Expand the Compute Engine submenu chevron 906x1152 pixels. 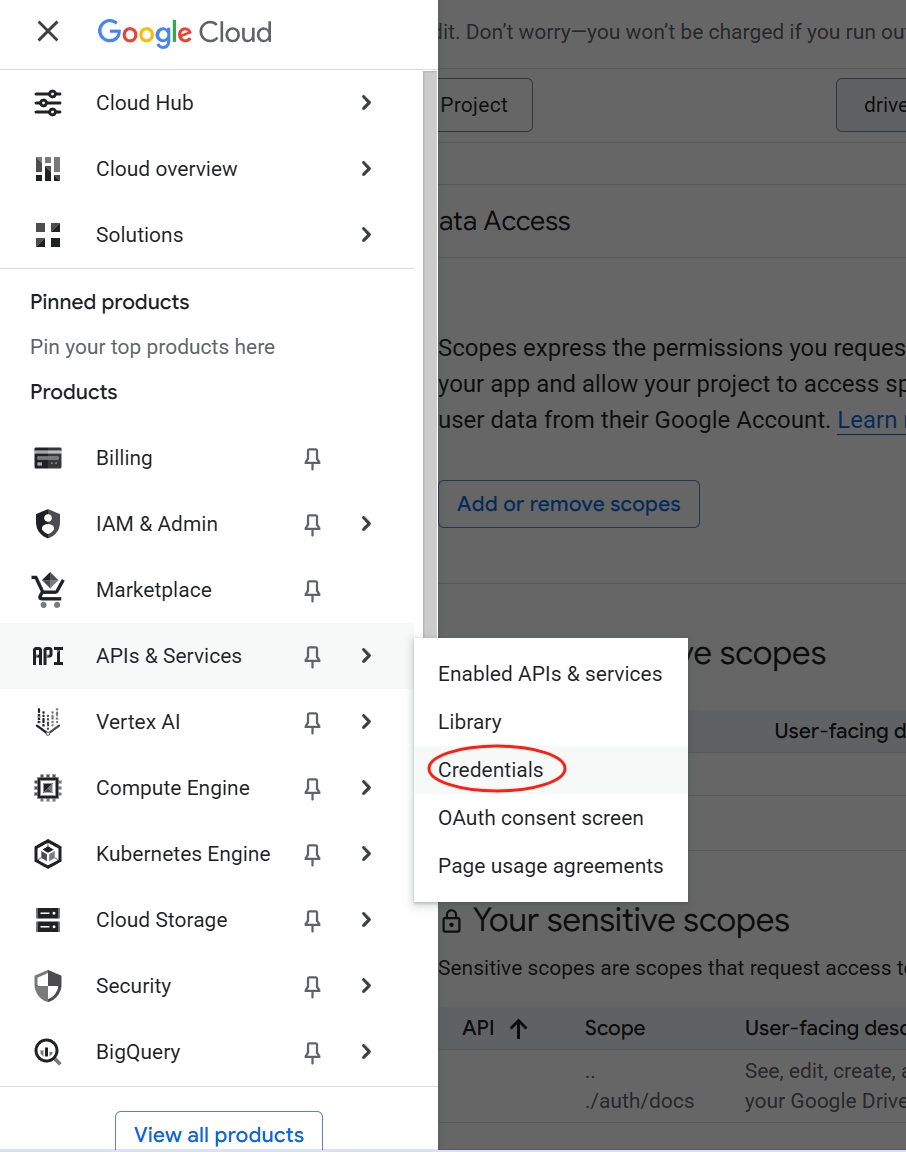(x=366, y=788)
